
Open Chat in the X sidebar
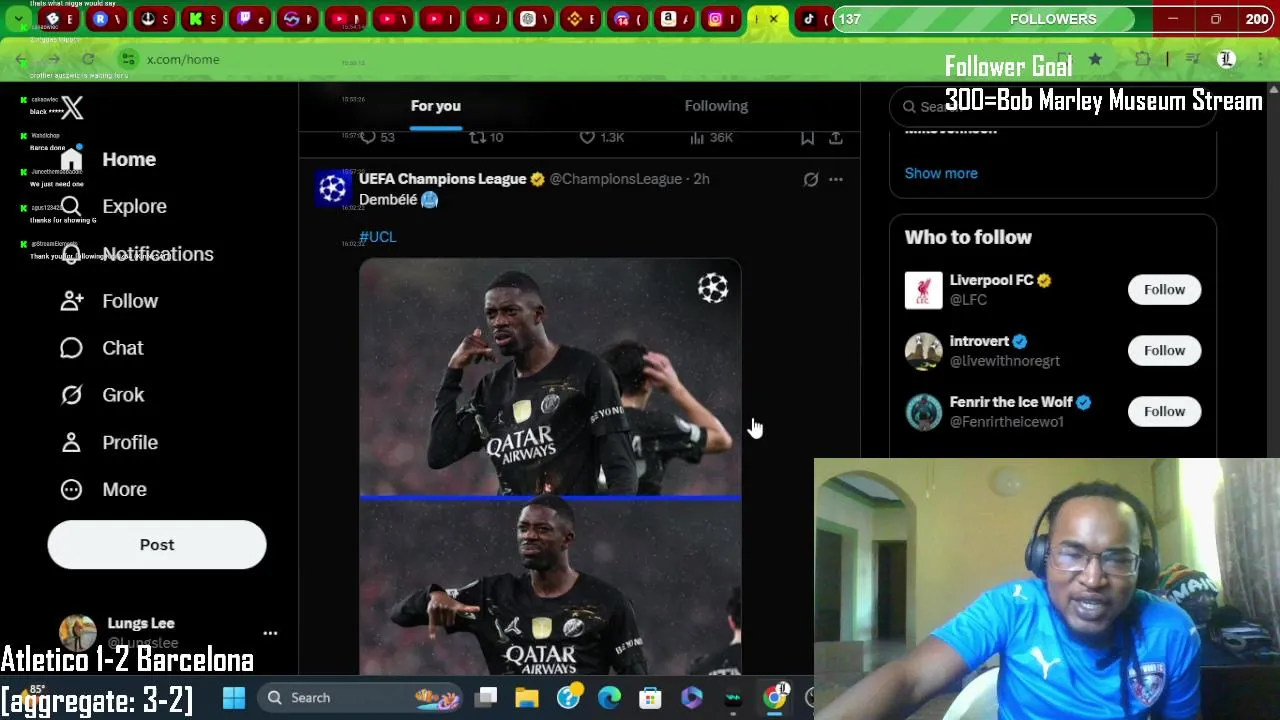point(102,348)
